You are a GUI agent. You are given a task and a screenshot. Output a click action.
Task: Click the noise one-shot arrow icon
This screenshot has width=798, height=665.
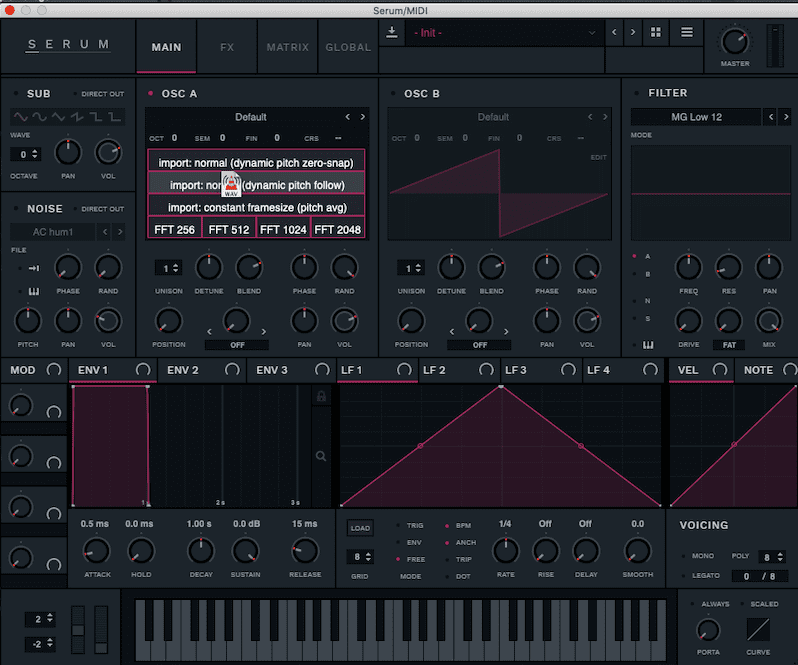pos(34,268)
